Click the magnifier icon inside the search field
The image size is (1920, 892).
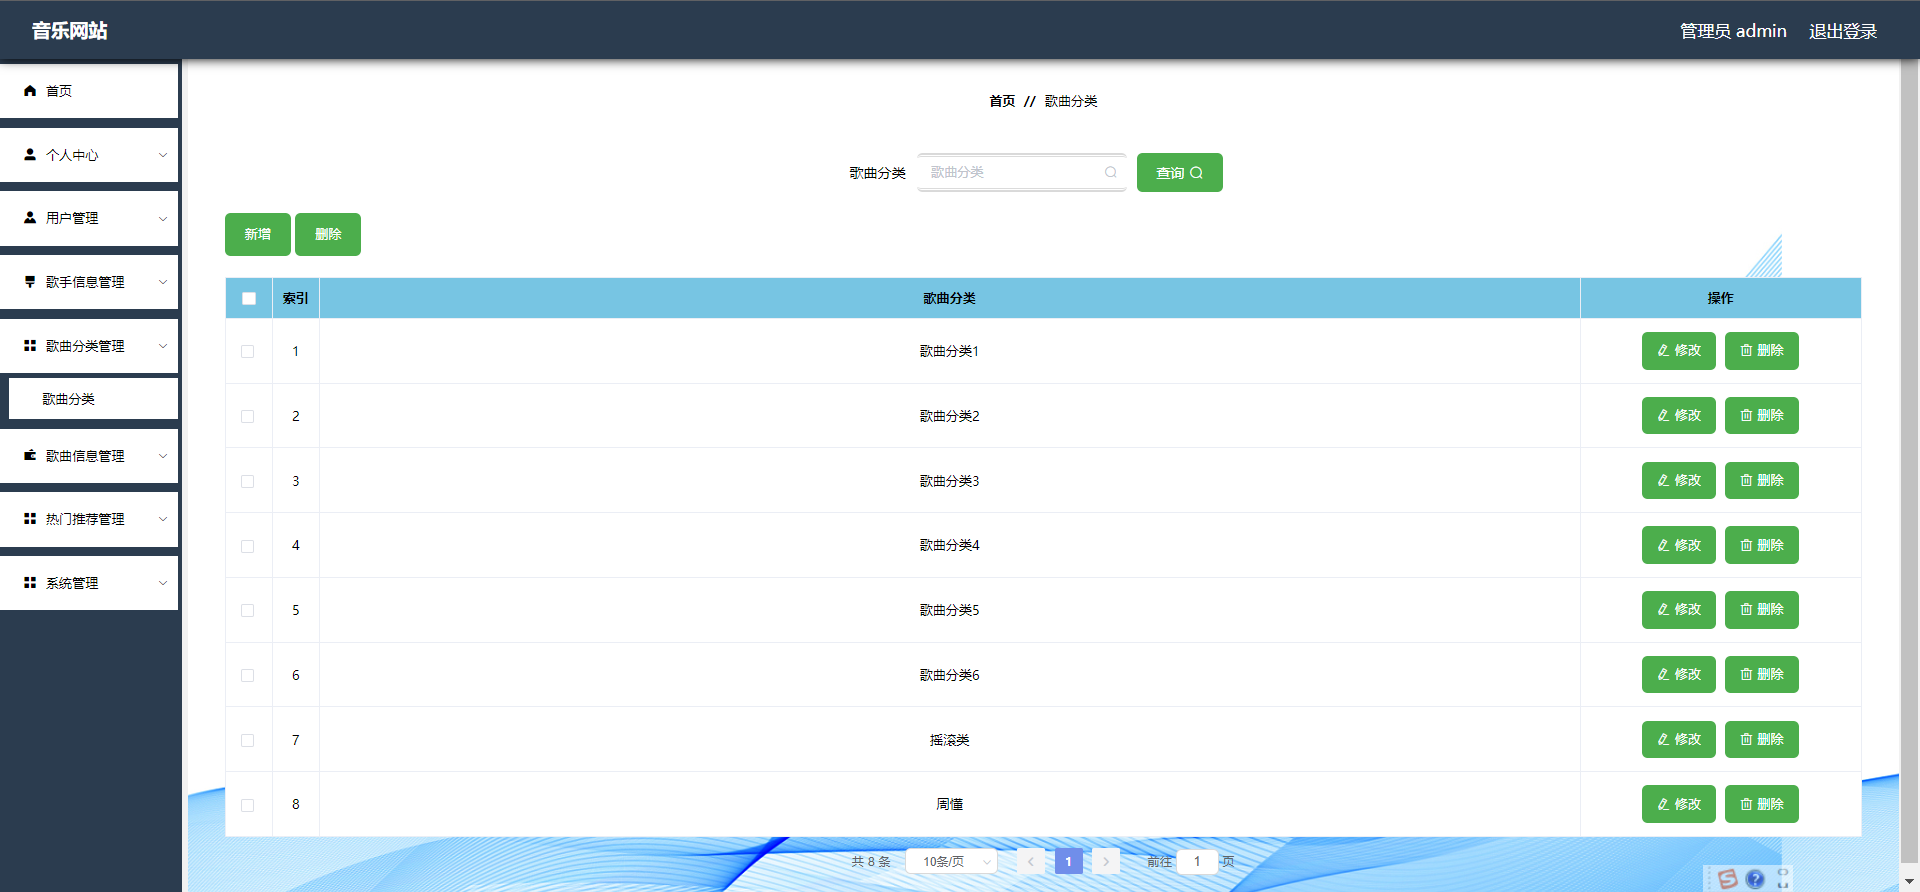1110,172
